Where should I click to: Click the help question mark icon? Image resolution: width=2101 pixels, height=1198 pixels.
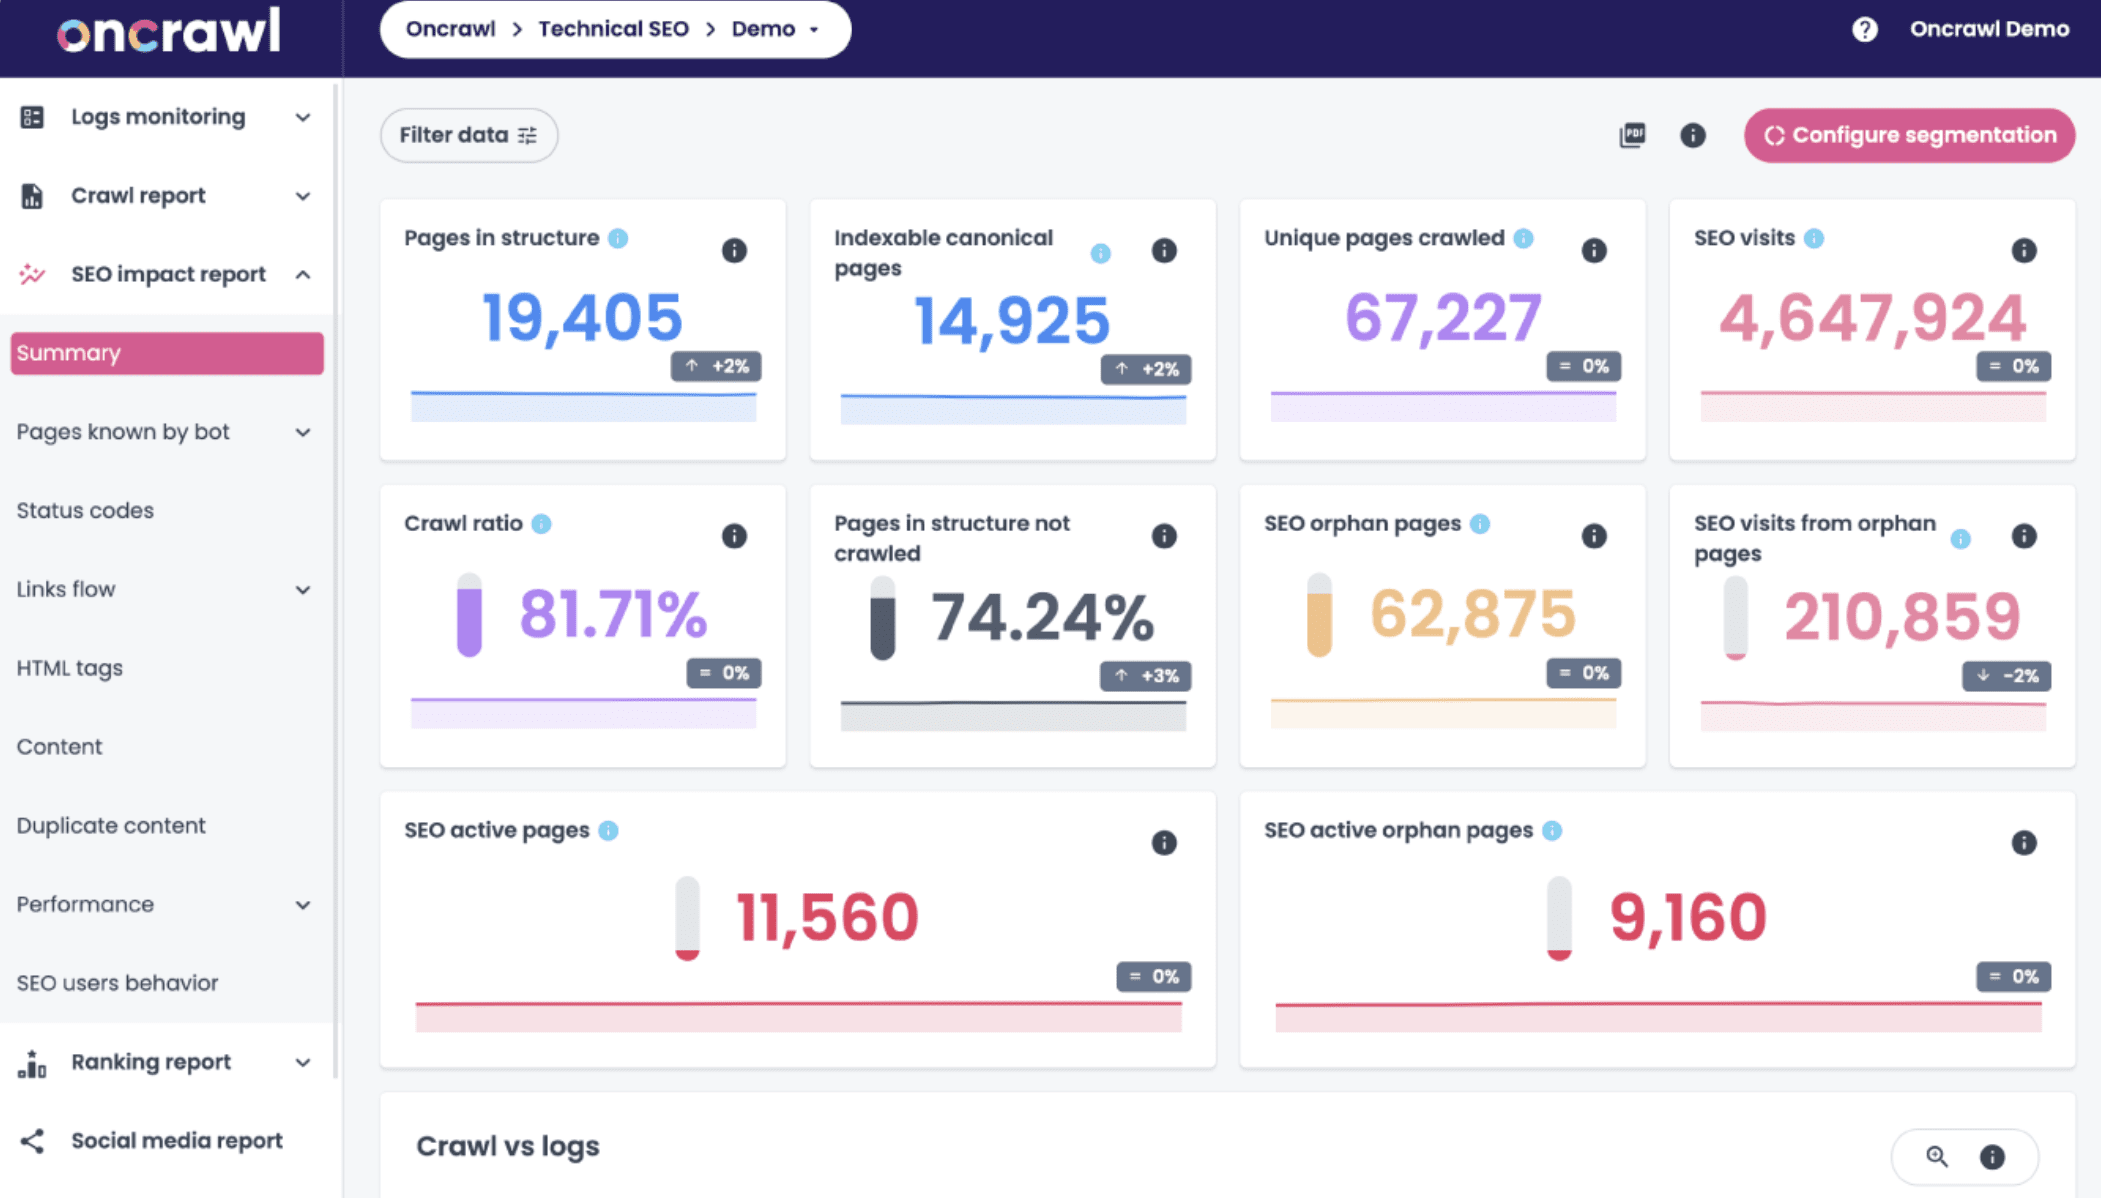1864,29
